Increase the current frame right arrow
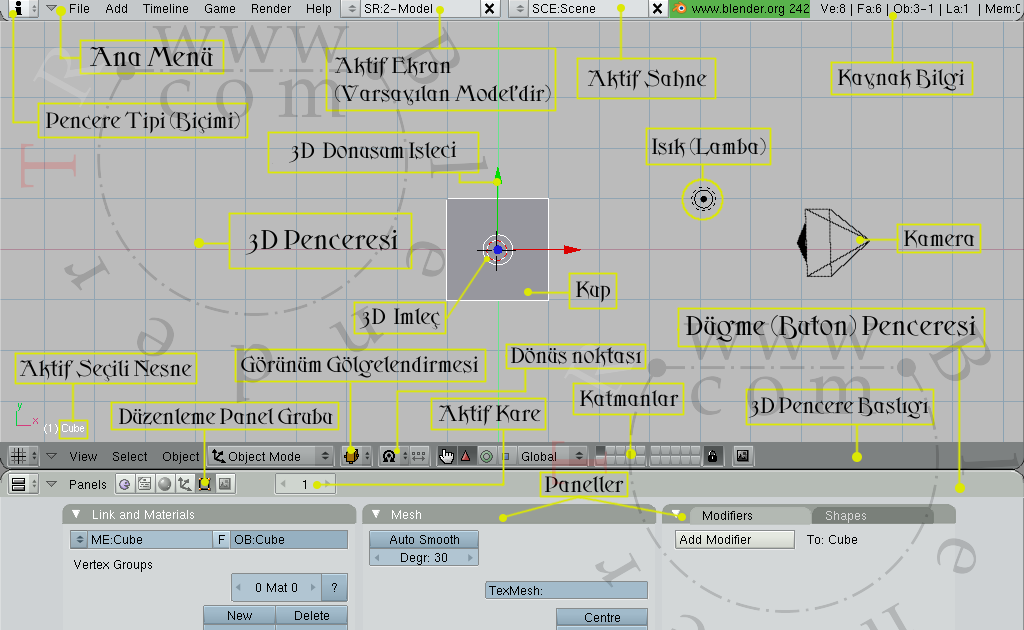This screenshot has height=630, width=1024. click(x=328, y=484)
